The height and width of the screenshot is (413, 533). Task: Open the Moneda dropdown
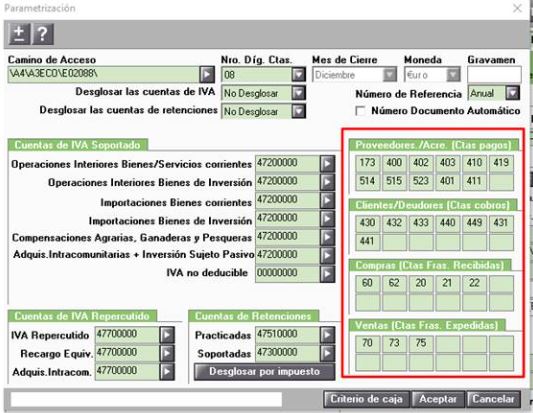pos(453,74)
